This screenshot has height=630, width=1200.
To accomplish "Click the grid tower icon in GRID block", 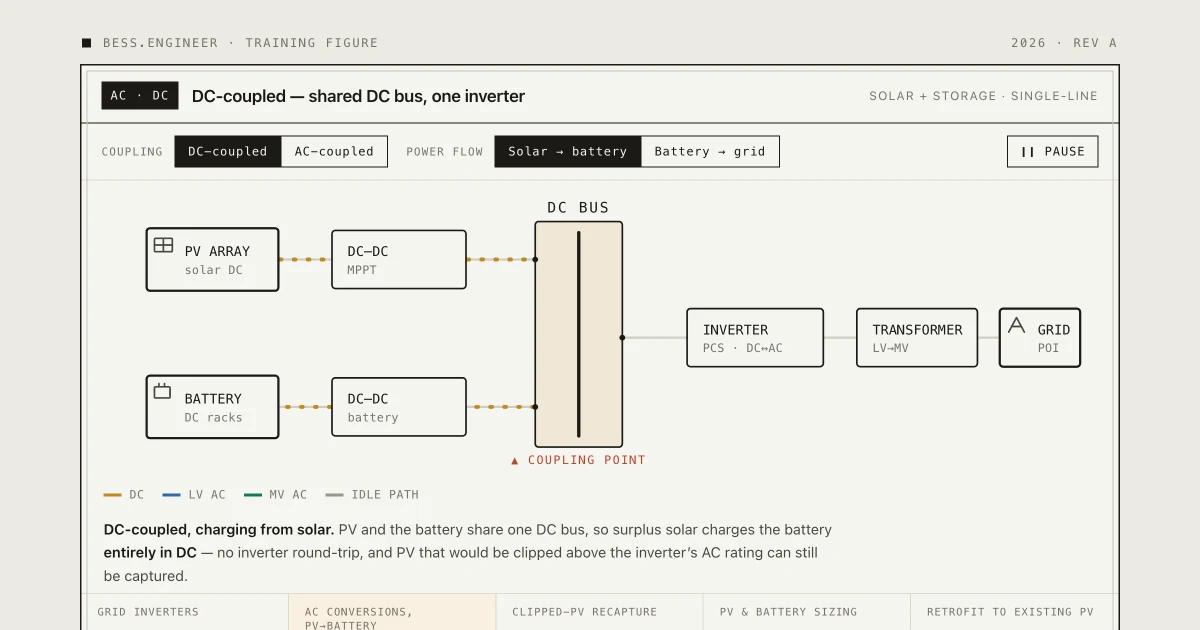I will 1016,325.
